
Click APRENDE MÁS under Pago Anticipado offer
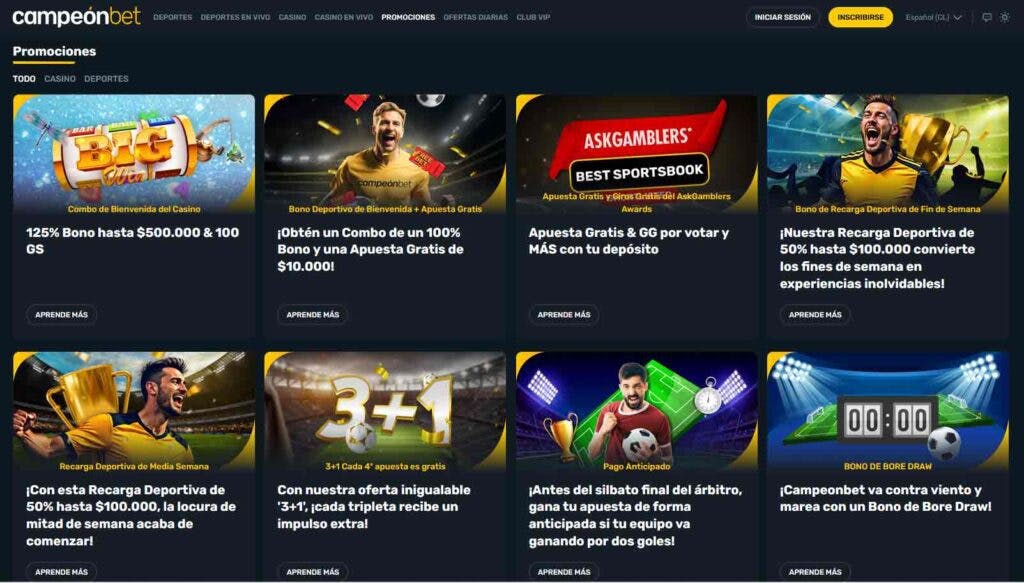[x=564, y=571]
